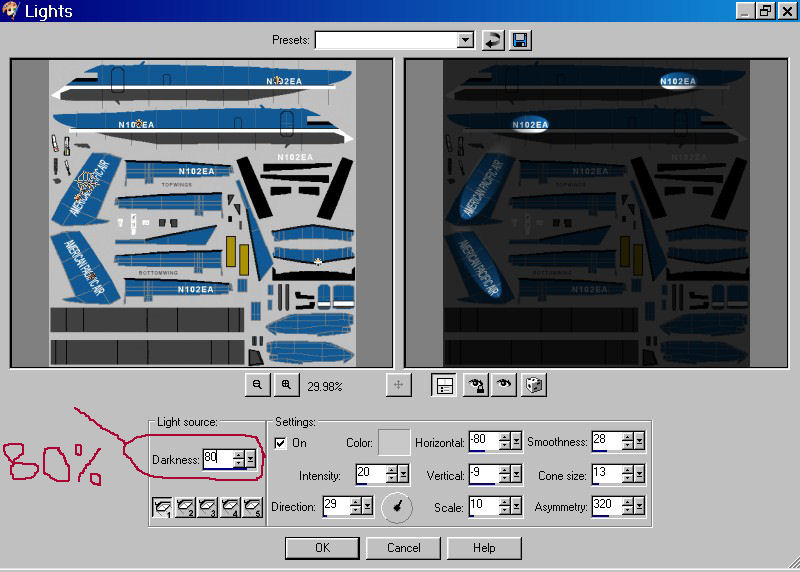This screenshot has height=572, width=800.
Task: Click the Darkness spinner arrows
Action: 239,459
